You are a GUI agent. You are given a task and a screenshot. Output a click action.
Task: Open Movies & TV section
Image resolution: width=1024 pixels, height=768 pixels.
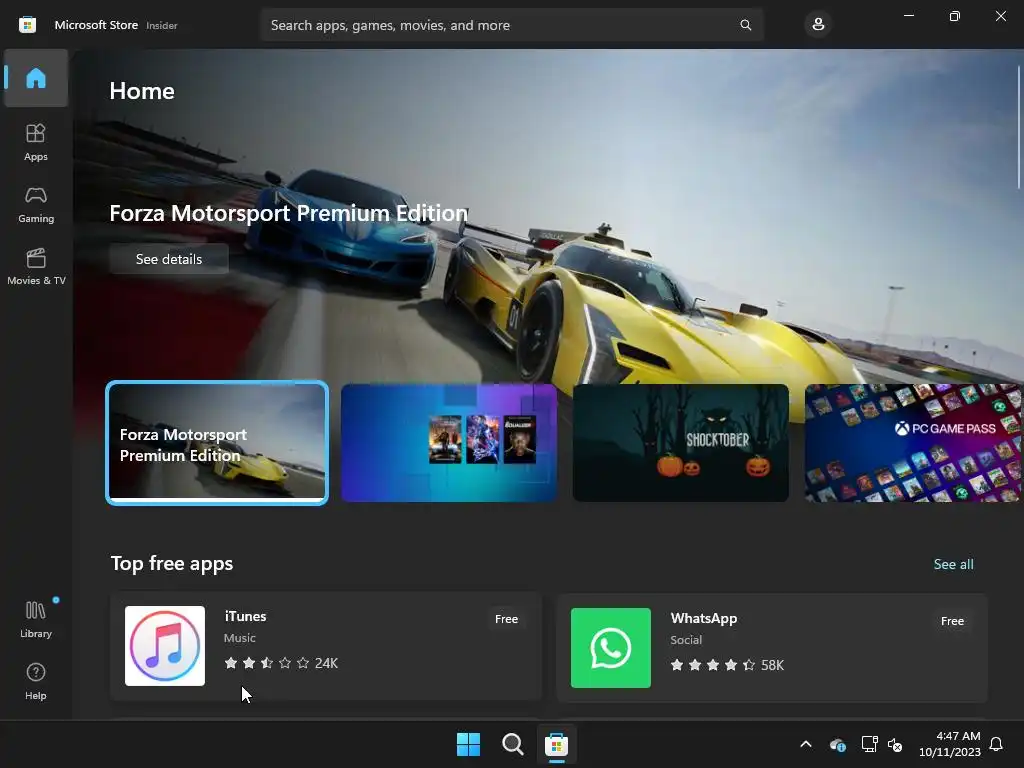point(36,266)
